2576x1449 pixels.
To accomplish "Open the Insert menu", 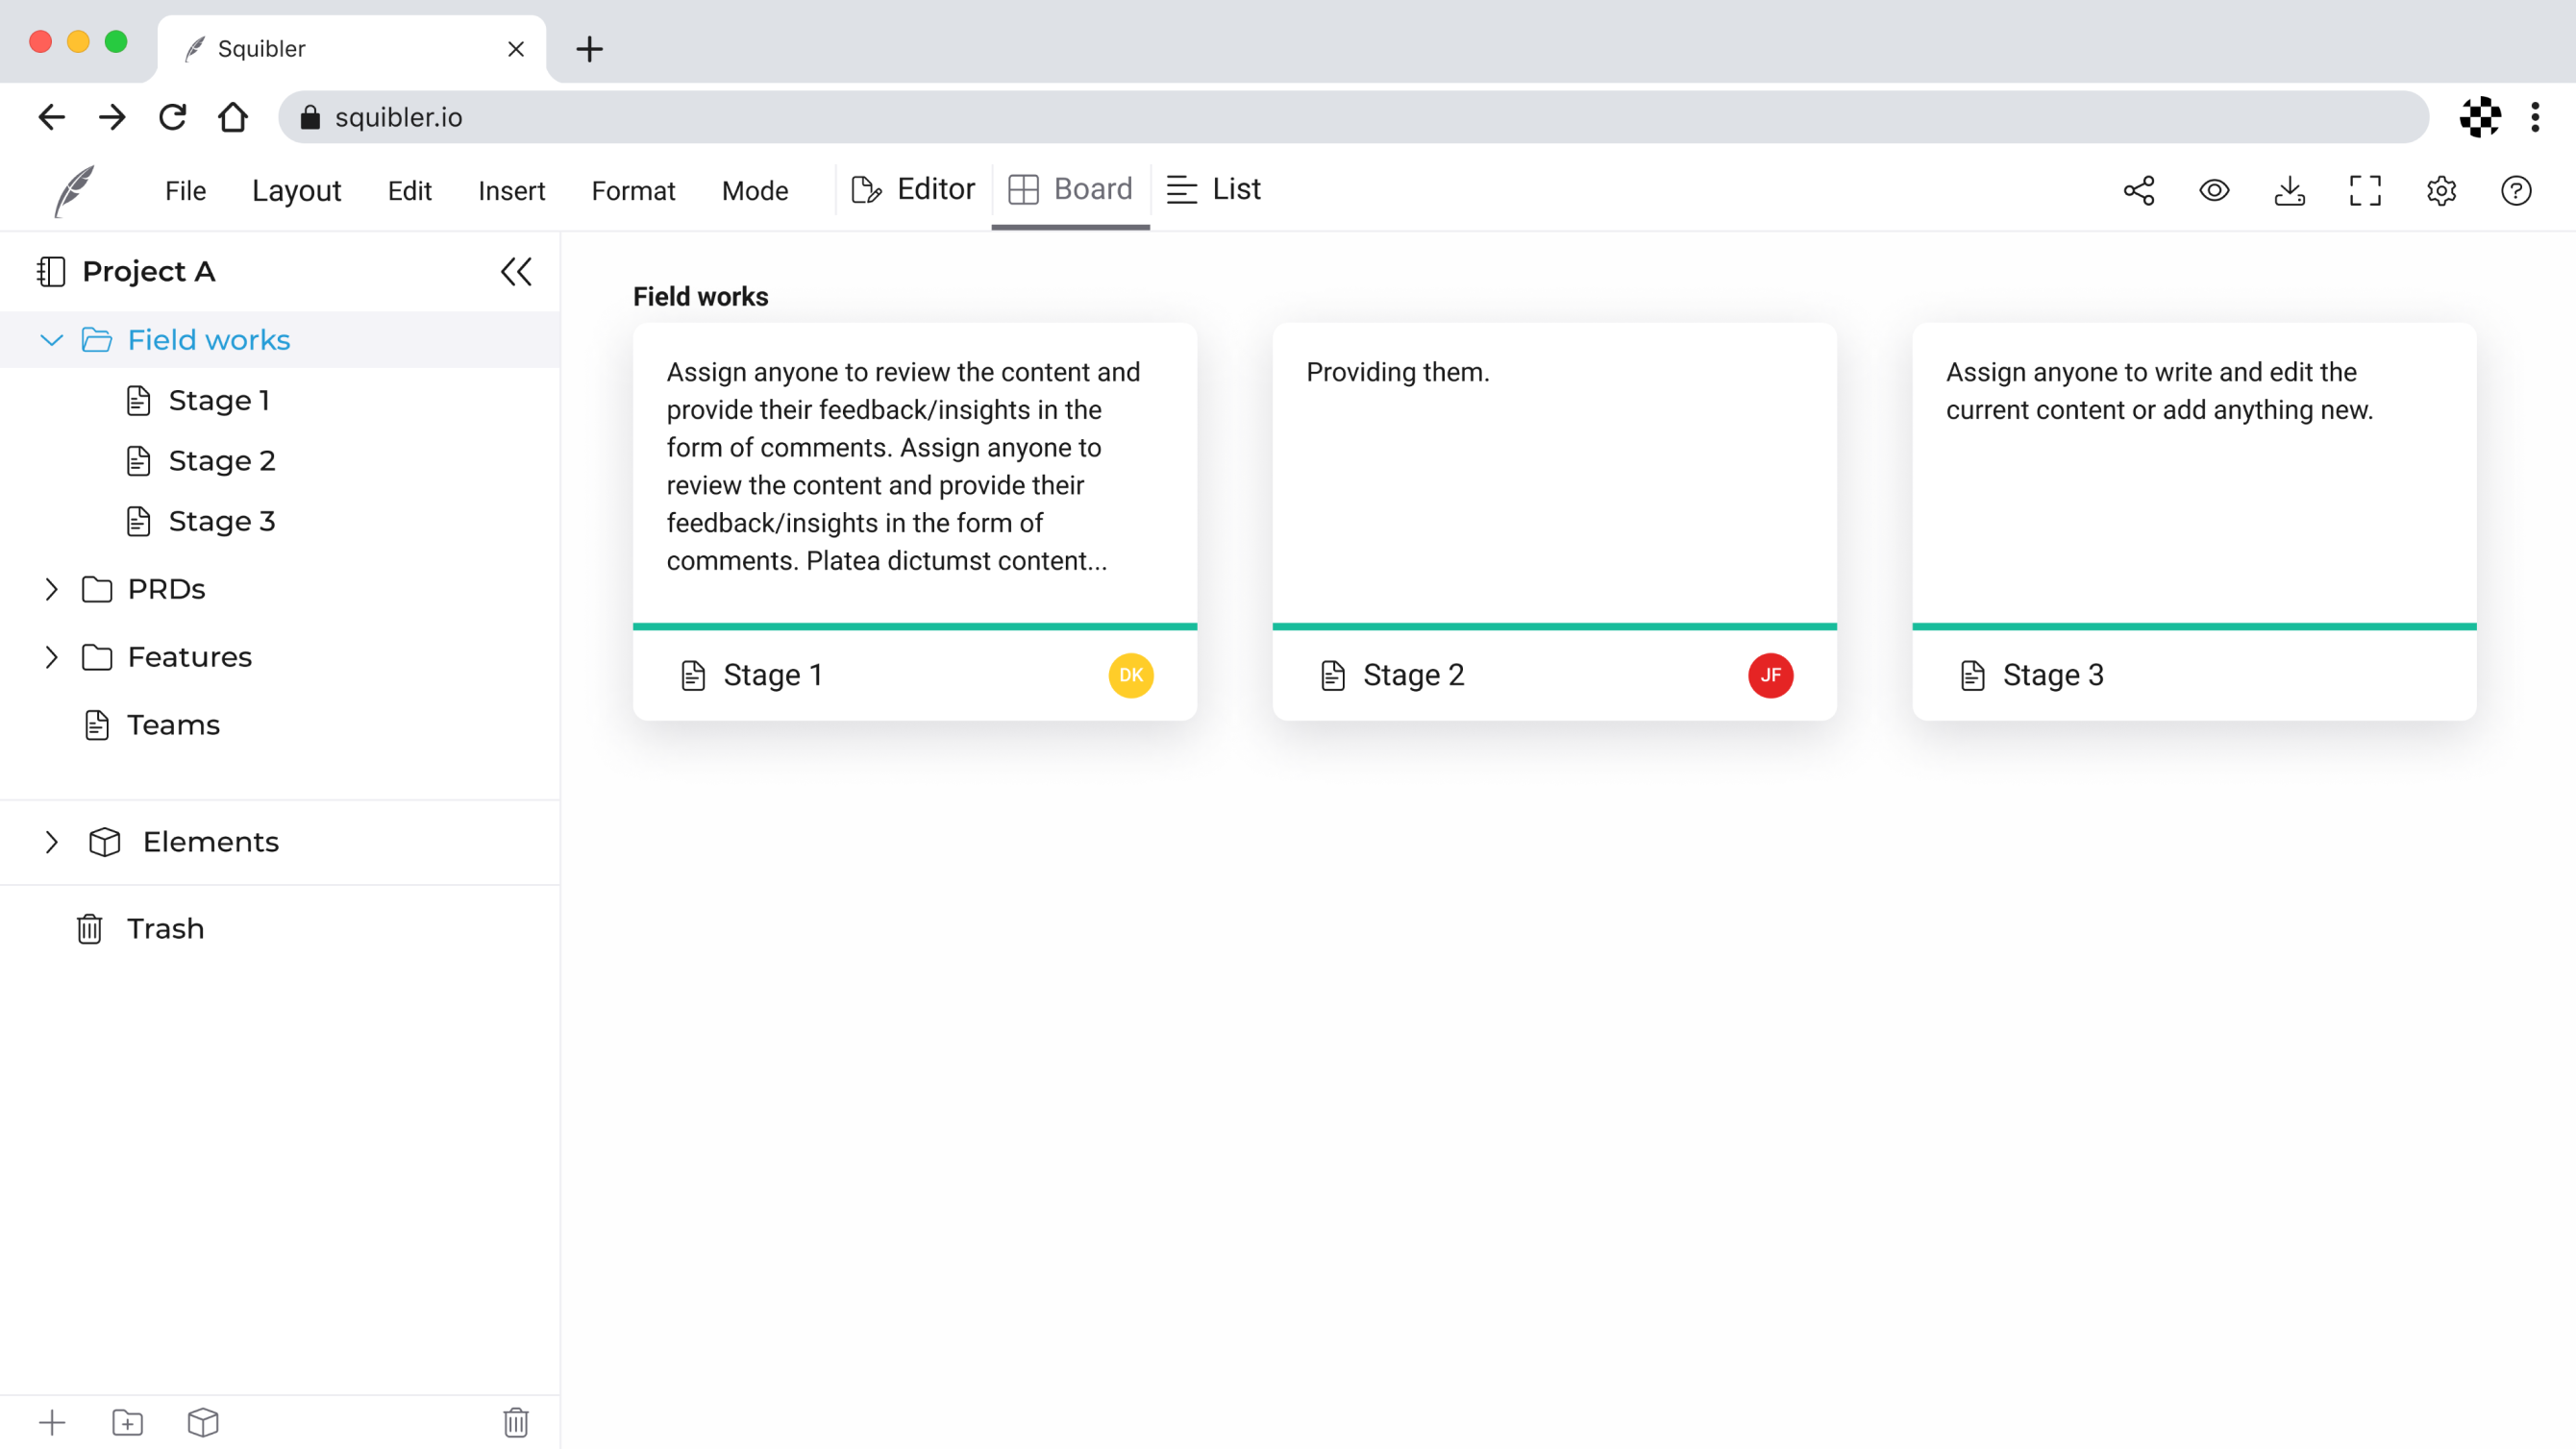I will click(x=511, y=190).
